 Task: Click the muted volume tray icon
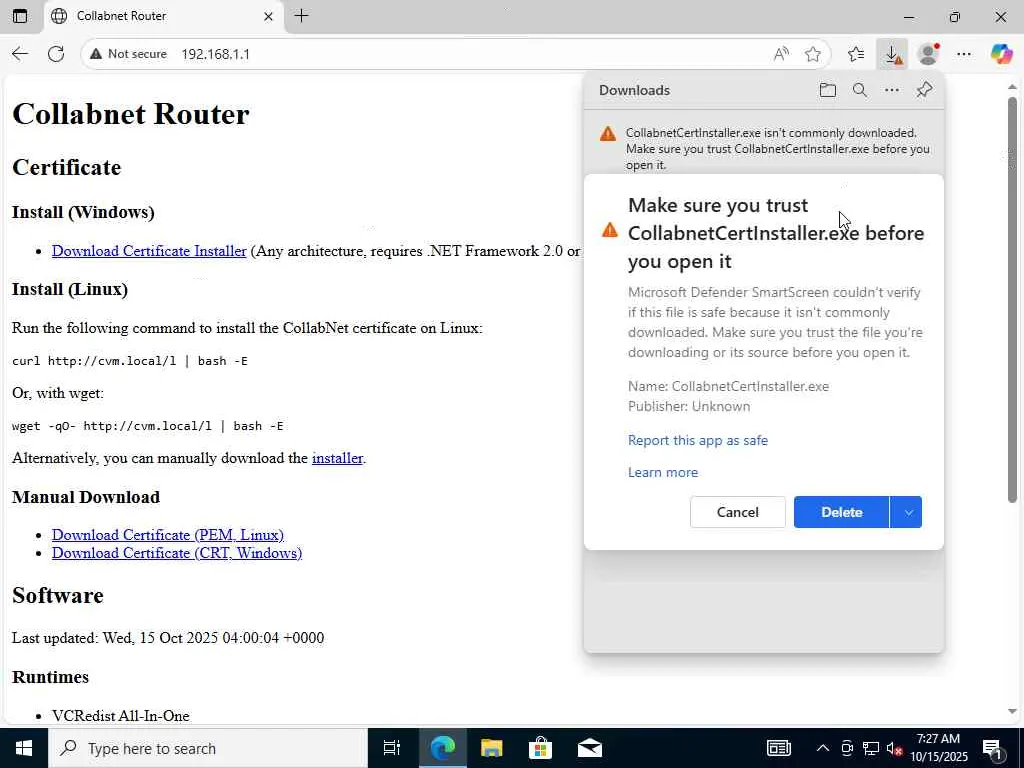click(x=894, y=748)
